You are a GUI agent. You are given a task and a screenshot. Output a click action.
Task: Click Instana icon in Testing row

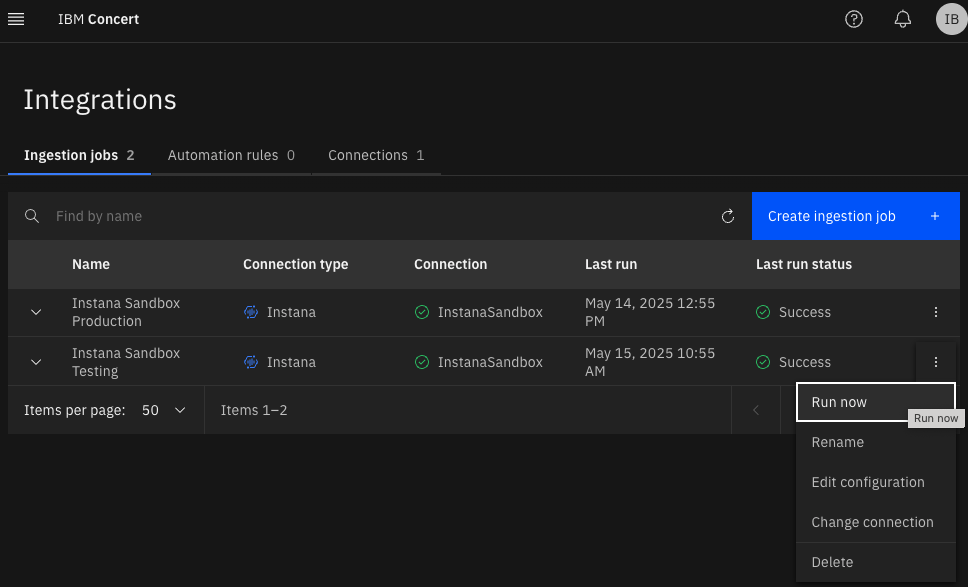click(x=251, y=362)
